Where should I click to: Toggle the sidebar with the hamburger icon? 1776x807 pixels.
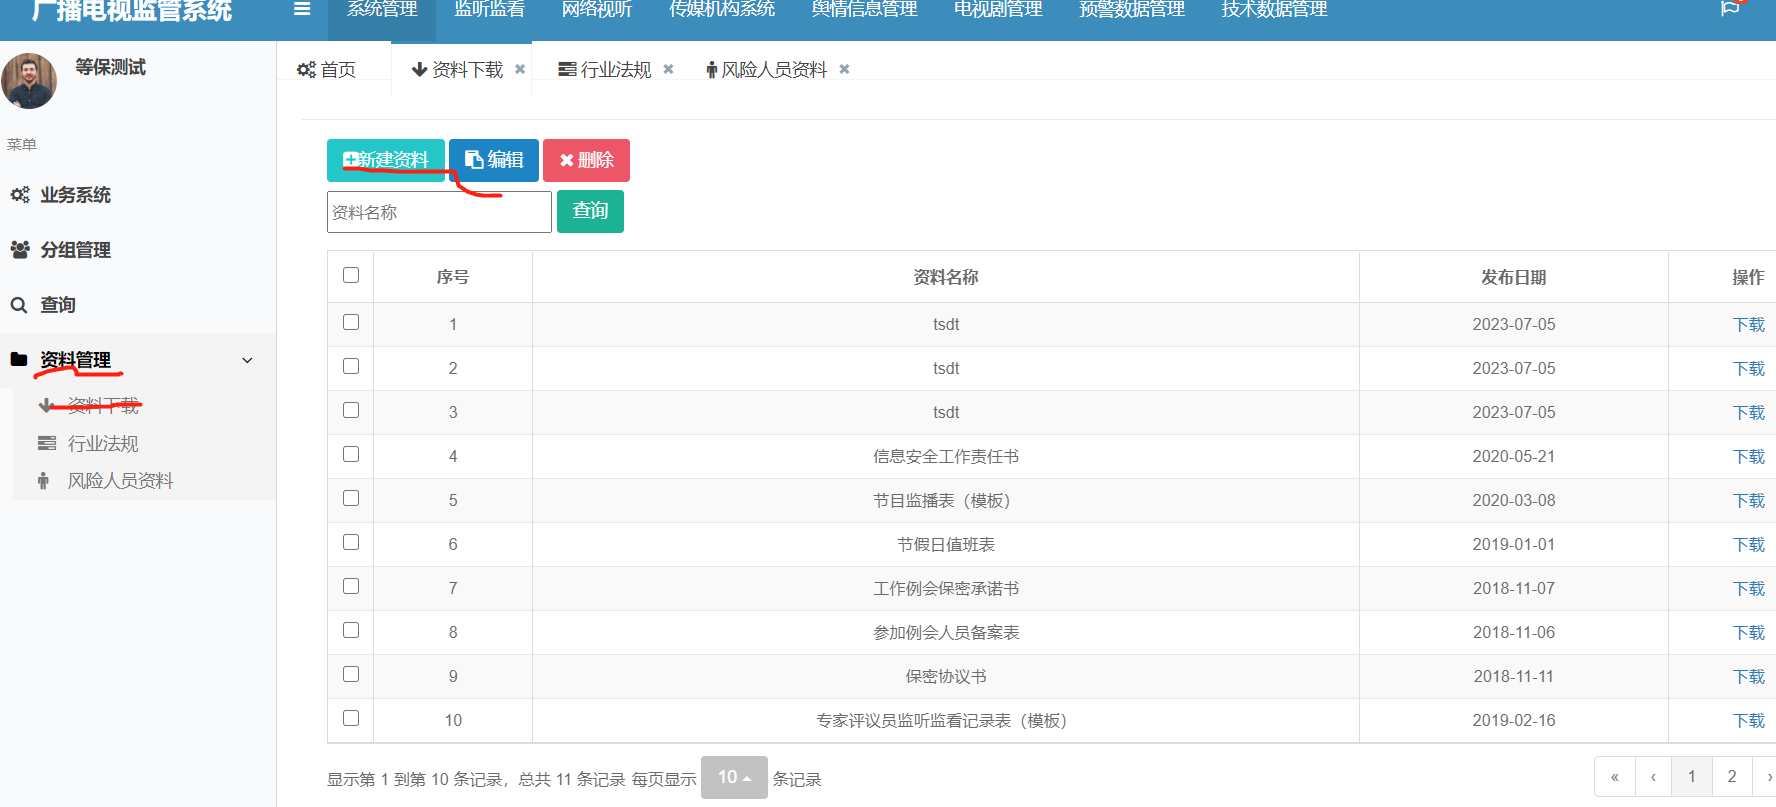(302, 10)
